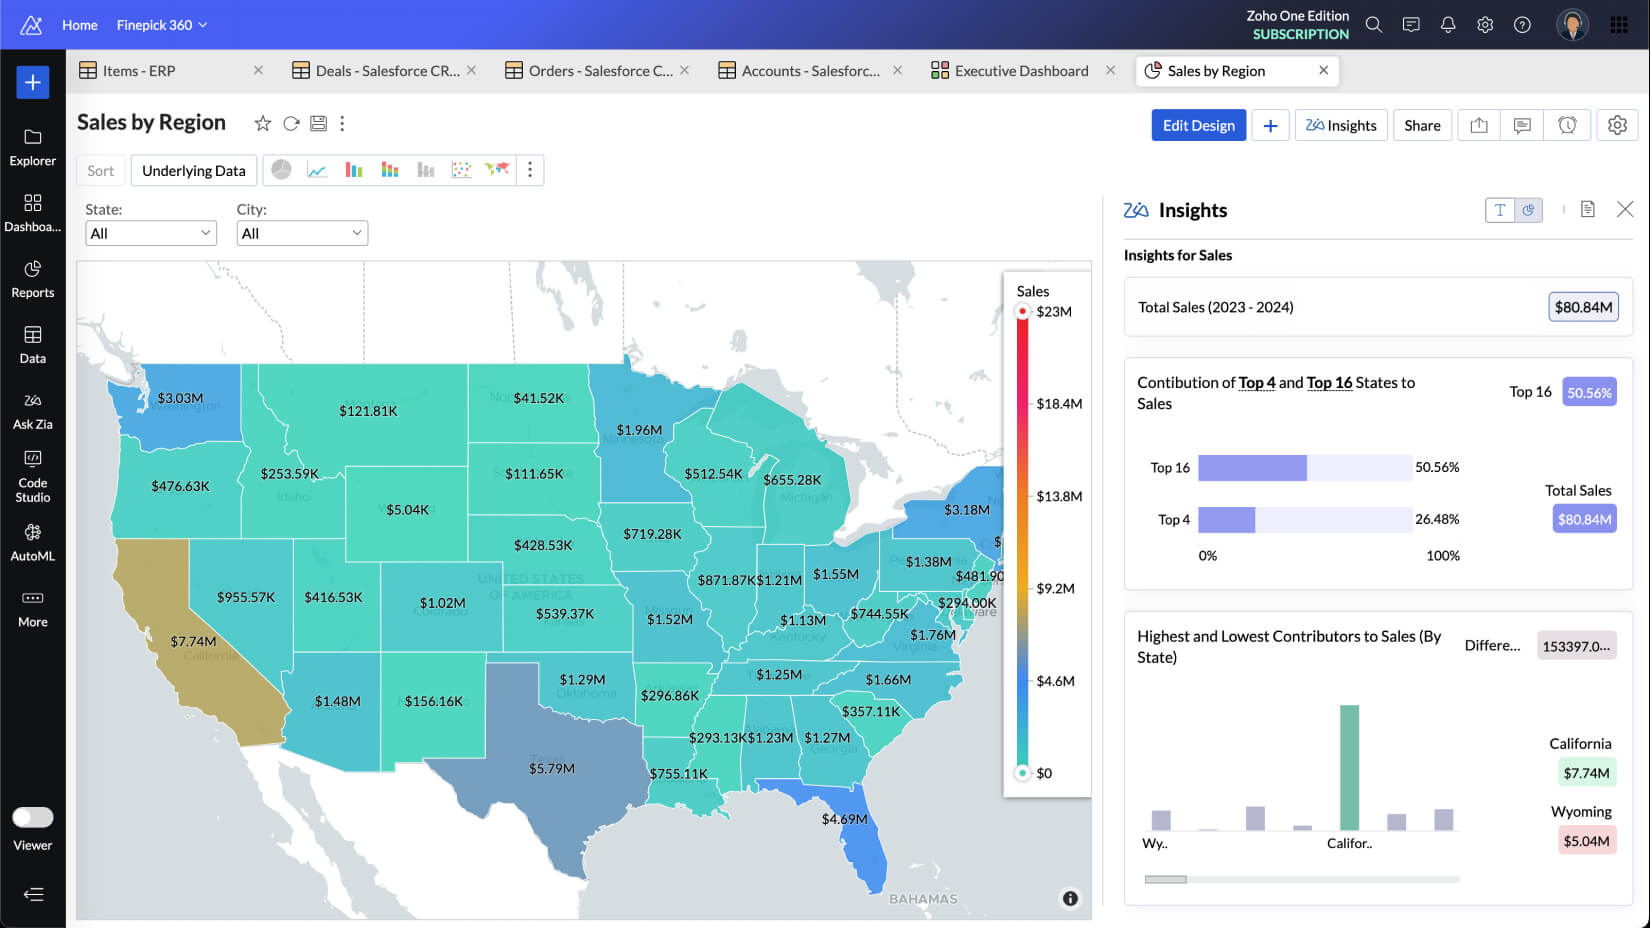
Task: Open the Items - ERP tab
Action: tap(139, 71)
